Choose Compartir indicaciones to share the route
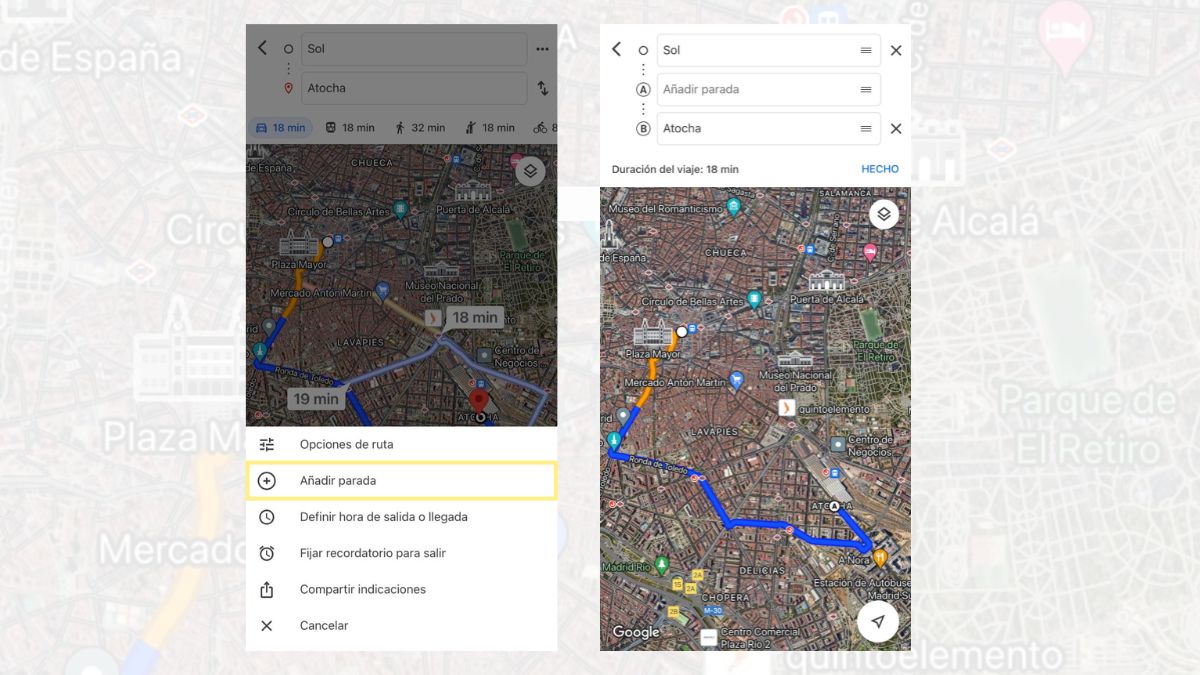This screenshot has height=675, width=1200. point(362,589)
